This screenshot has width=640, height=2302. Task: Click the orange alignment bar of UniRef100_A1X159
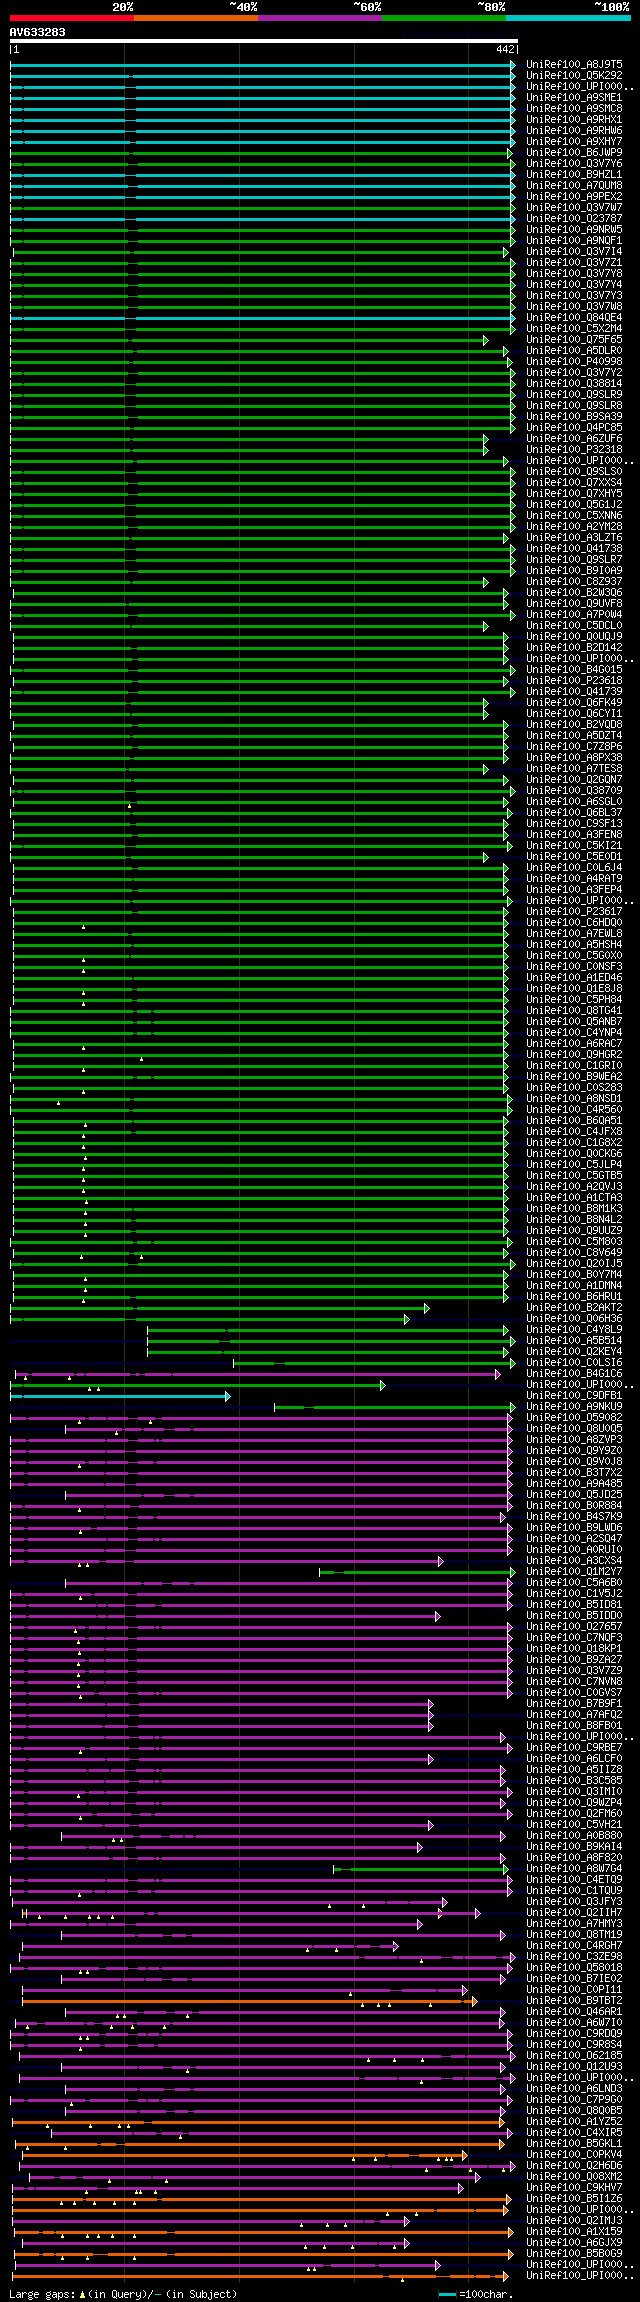pos(263,2231)
